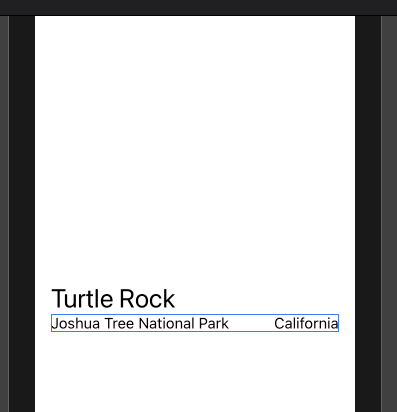397x412 pixels.
Task: Click the gray canvas strip at right edge
Action: [389, 213]
